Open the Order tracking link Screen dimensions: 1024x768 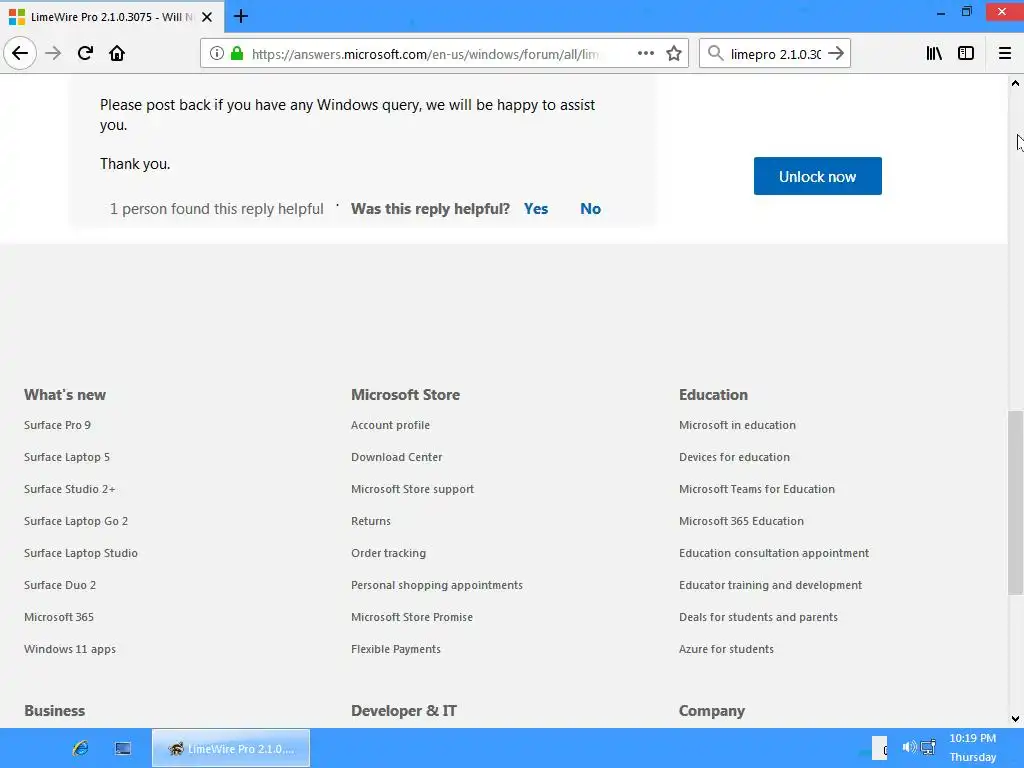[389, 553]
